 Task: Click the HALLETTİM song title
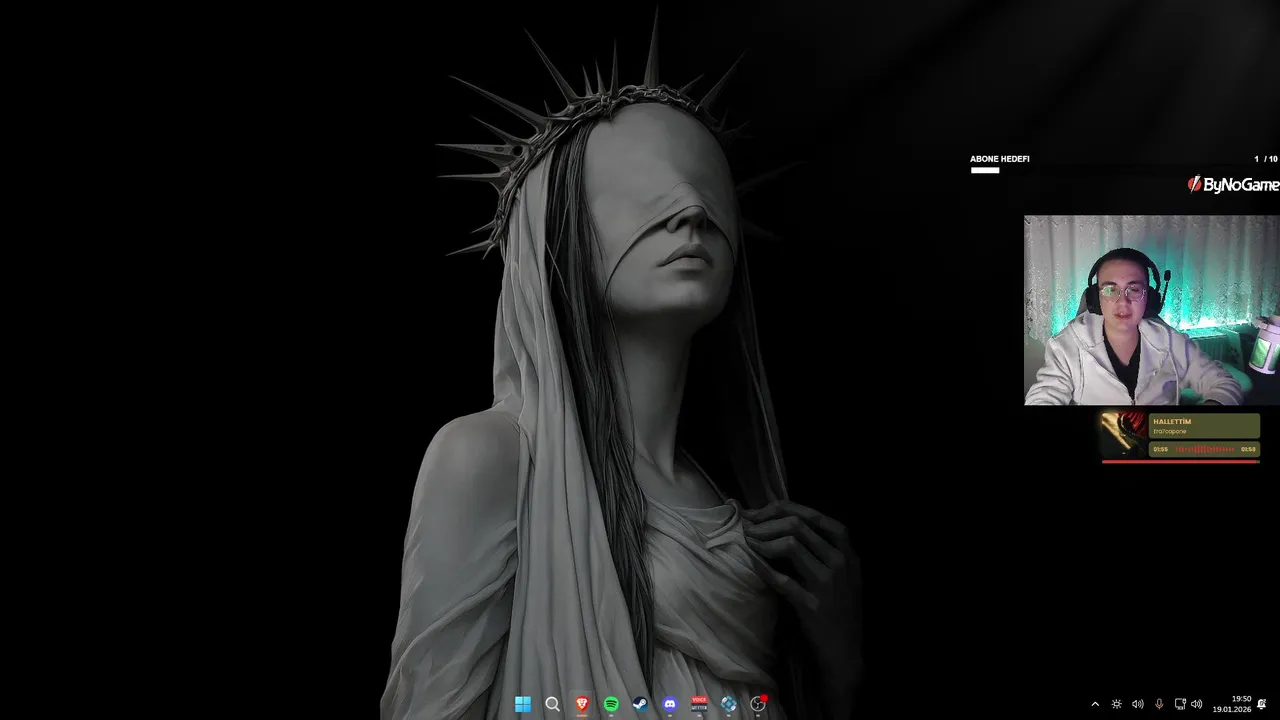pyautogui.click(x=1172, y=422)
